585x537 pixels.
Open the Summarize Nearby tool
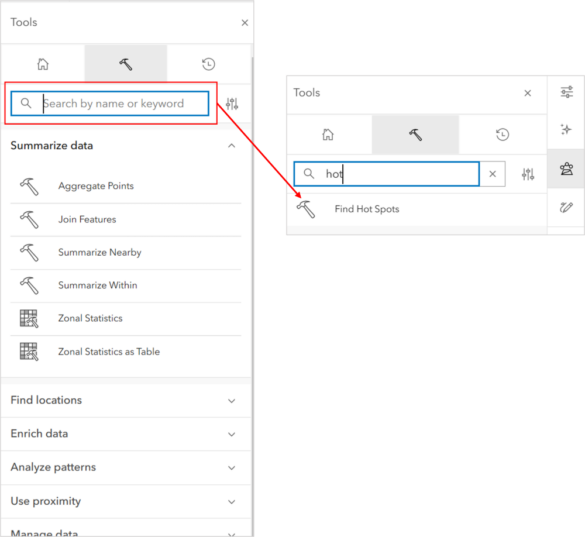coord(100,252)
